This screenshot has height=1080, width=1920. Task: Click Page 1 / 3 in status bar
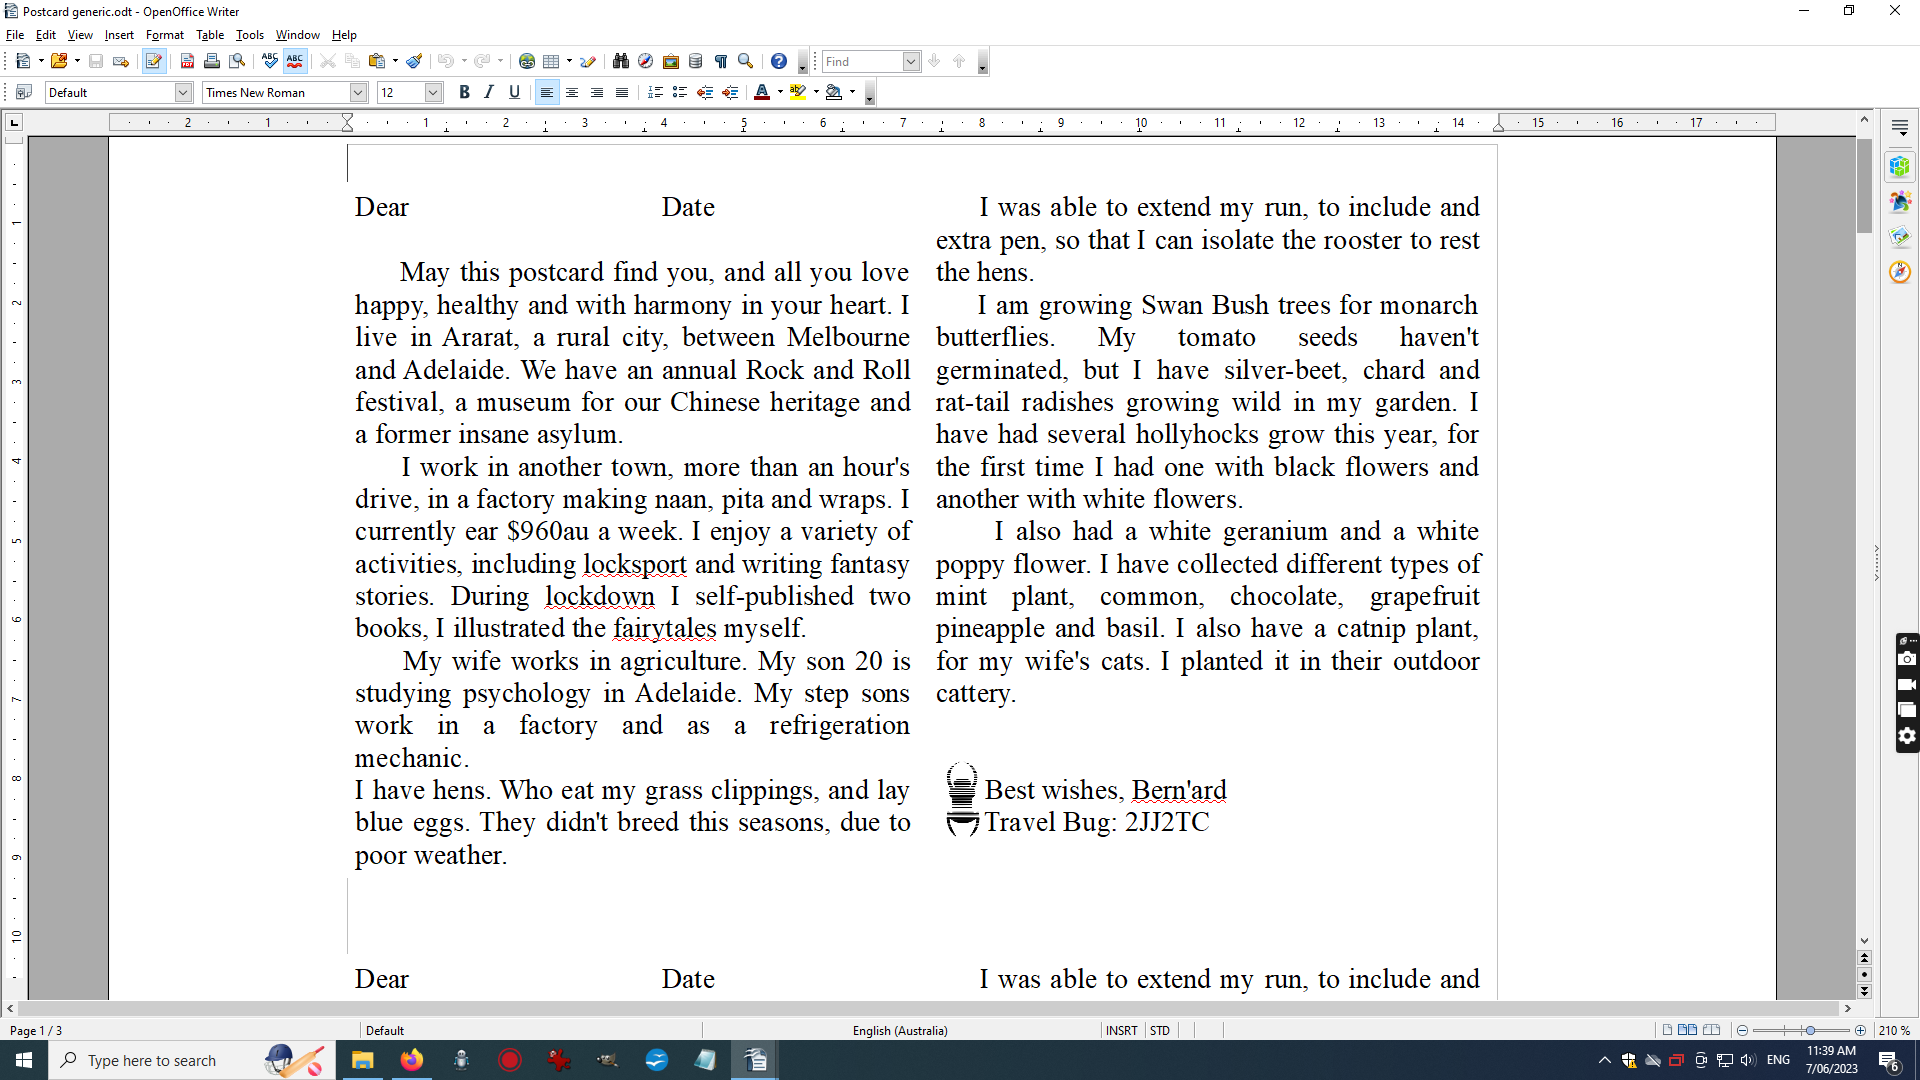coord(36,1030)
